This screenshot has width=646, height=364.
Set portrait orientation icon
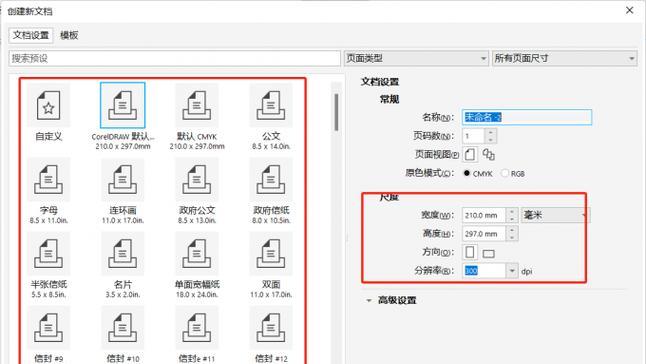[x=470, y=252]
